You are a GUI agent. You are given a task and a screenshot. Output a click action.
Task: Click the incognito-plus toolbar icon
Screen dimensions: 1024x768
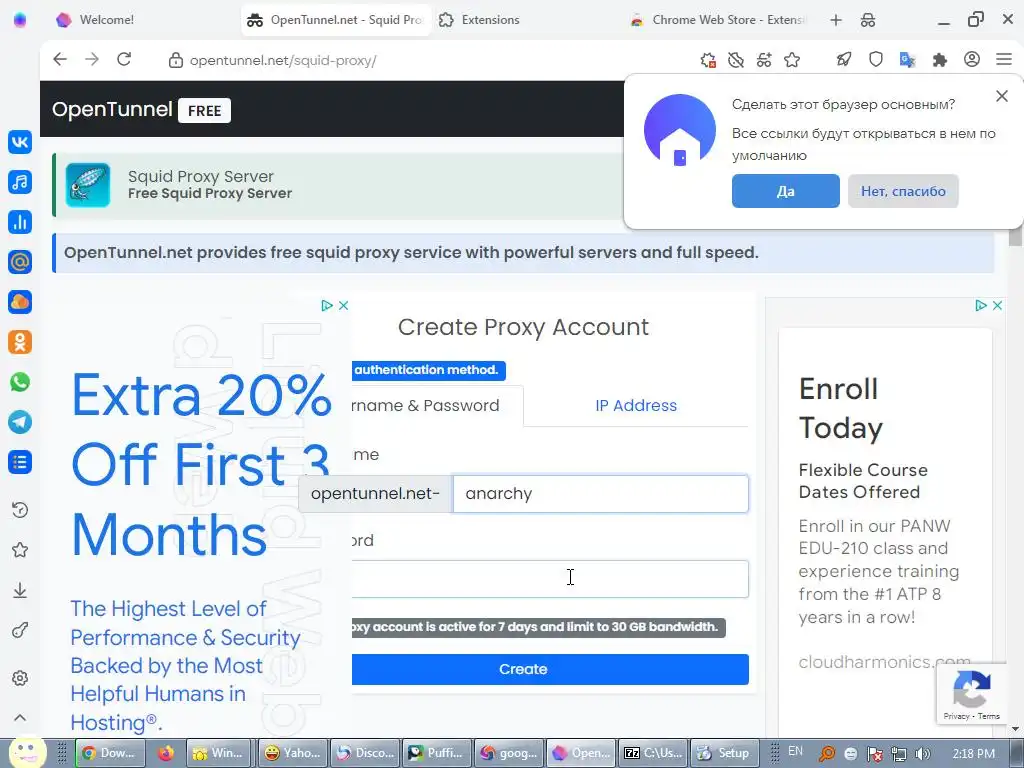coord(764,60)
